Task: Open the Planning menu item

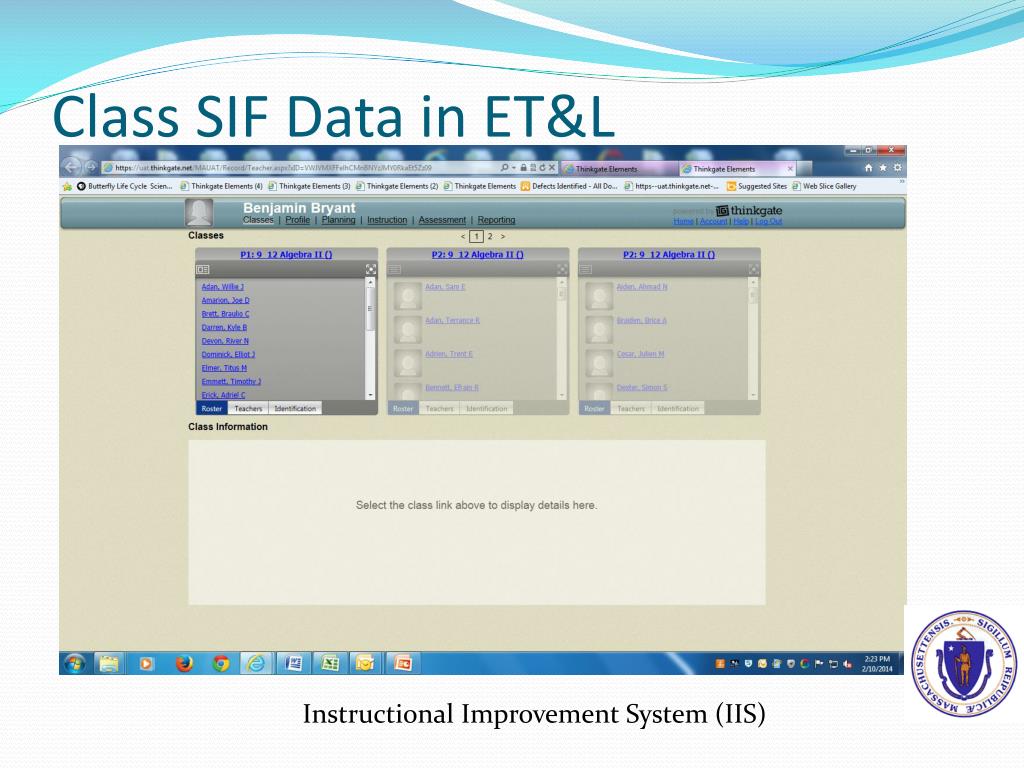Action: coord(338,220)
